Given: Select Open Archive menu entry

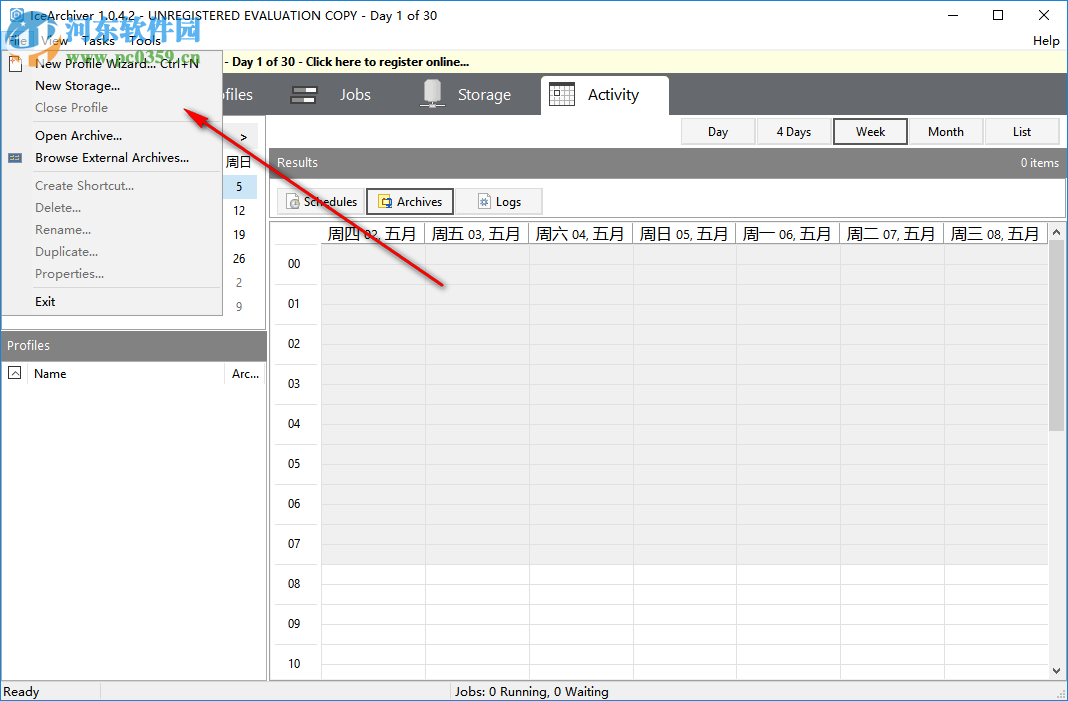Looking at the screenshot, I should [112, 136].
